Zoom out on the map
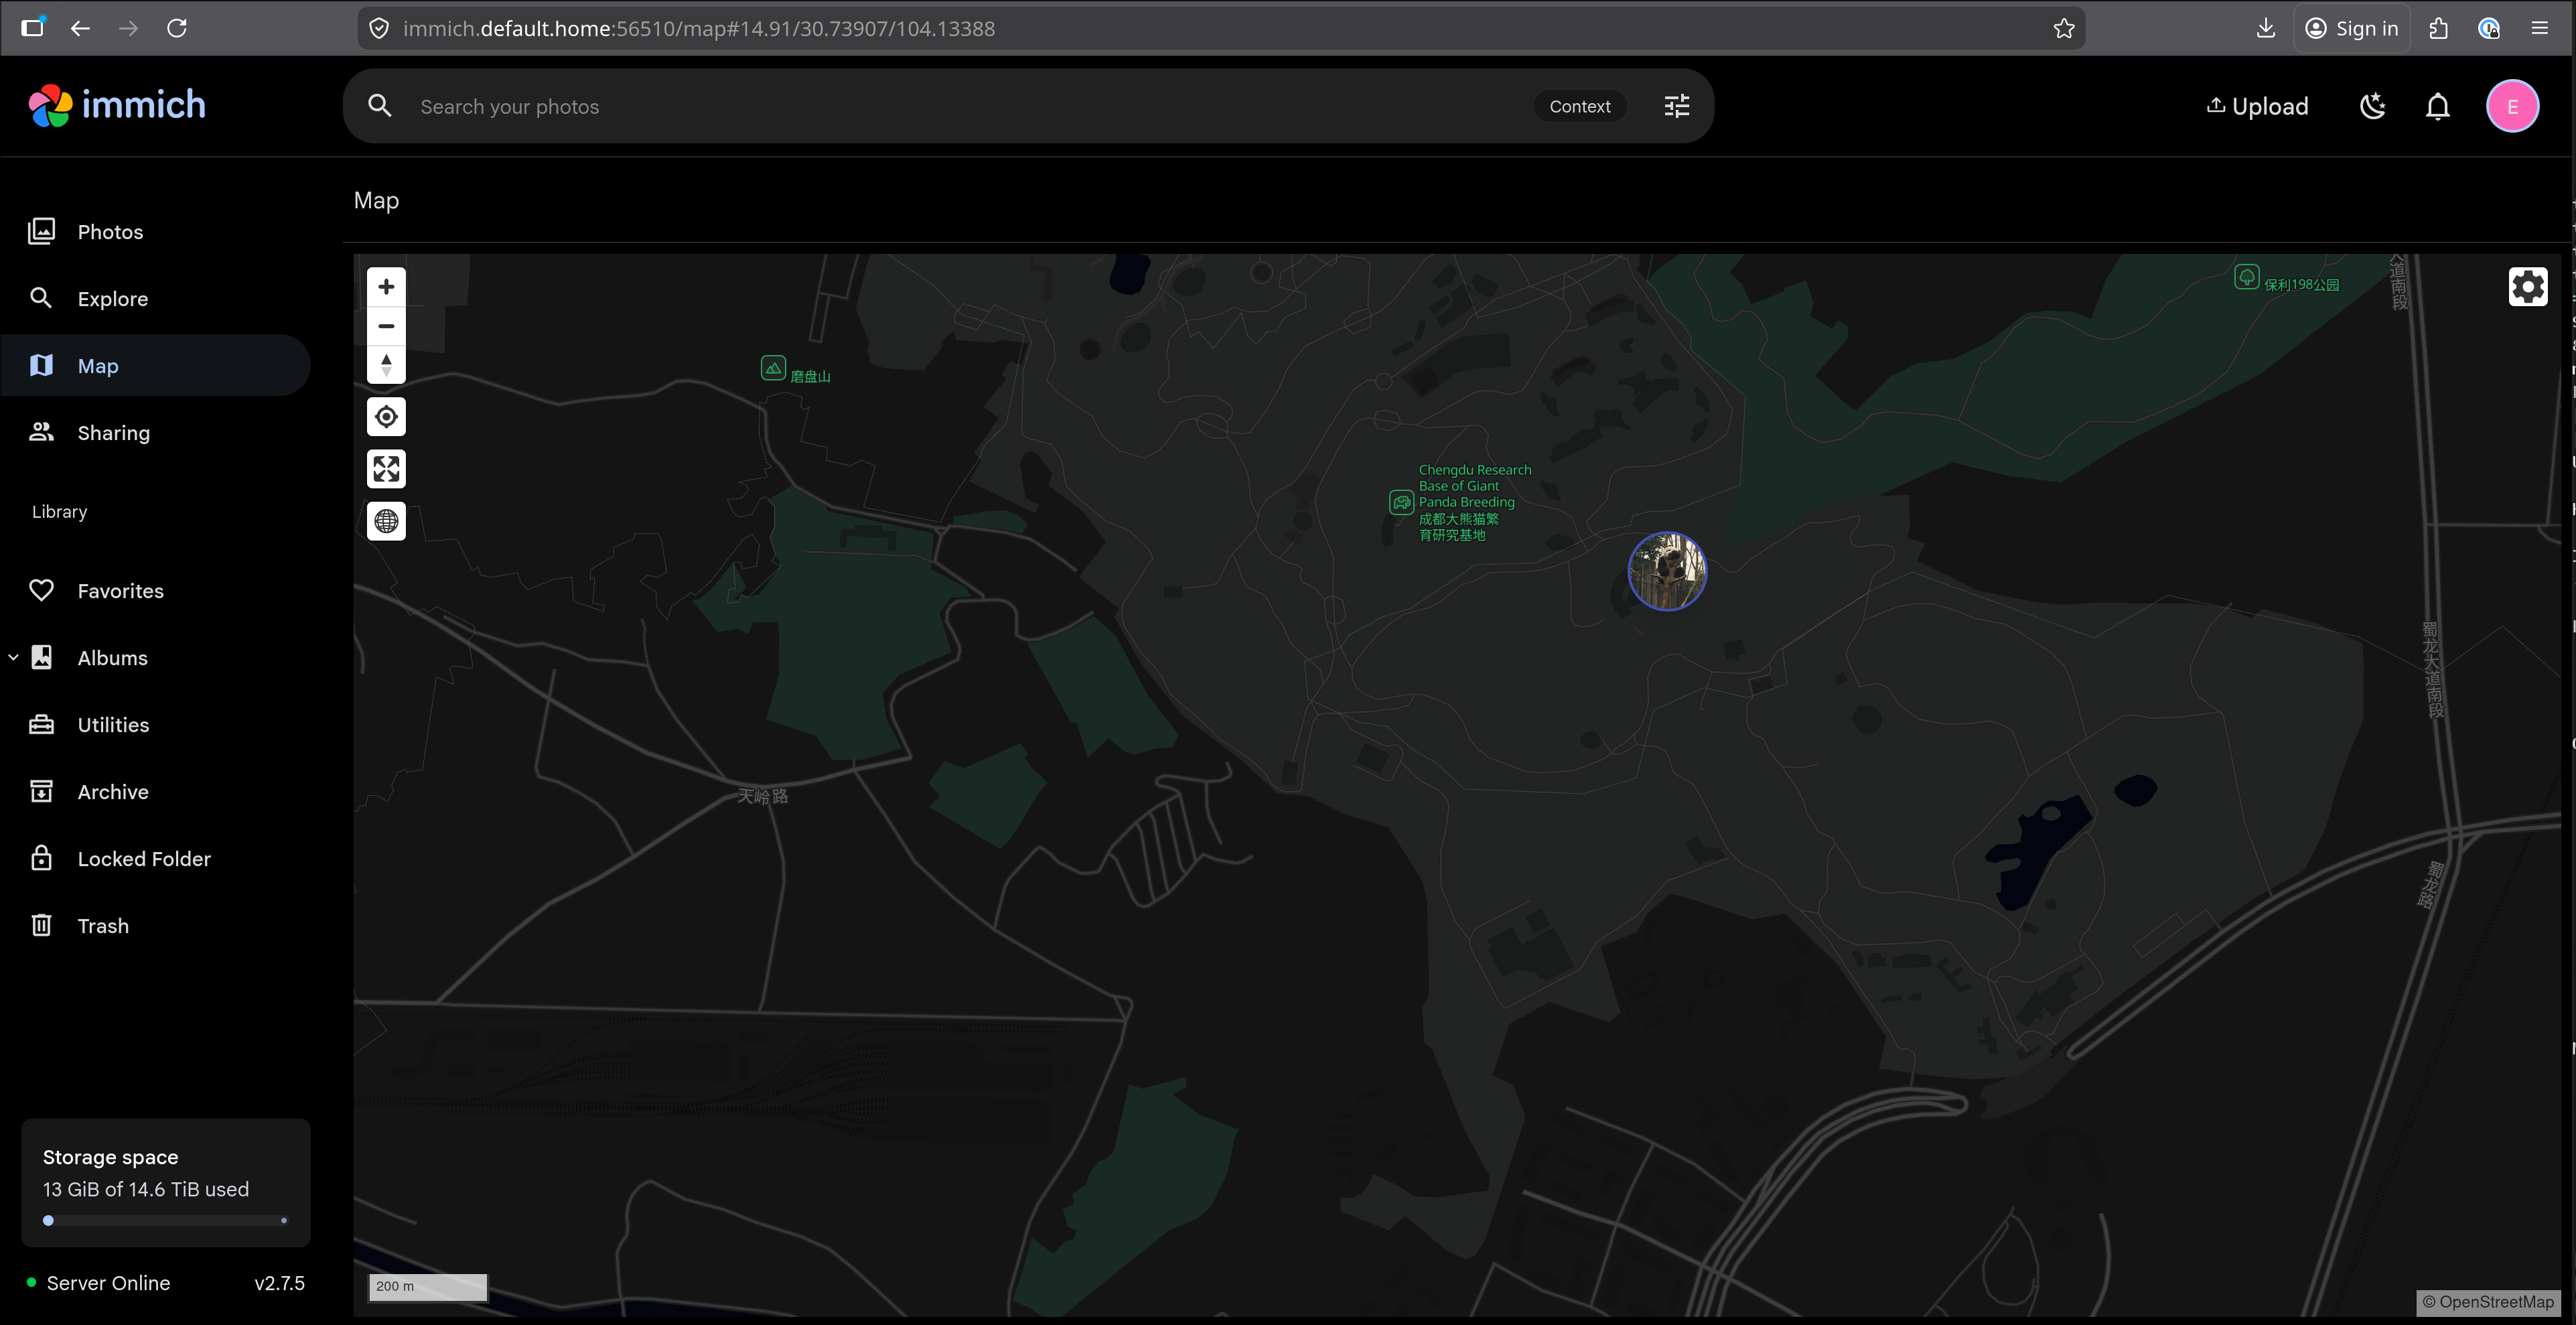 pyautogui.click(x=386, y=326)
